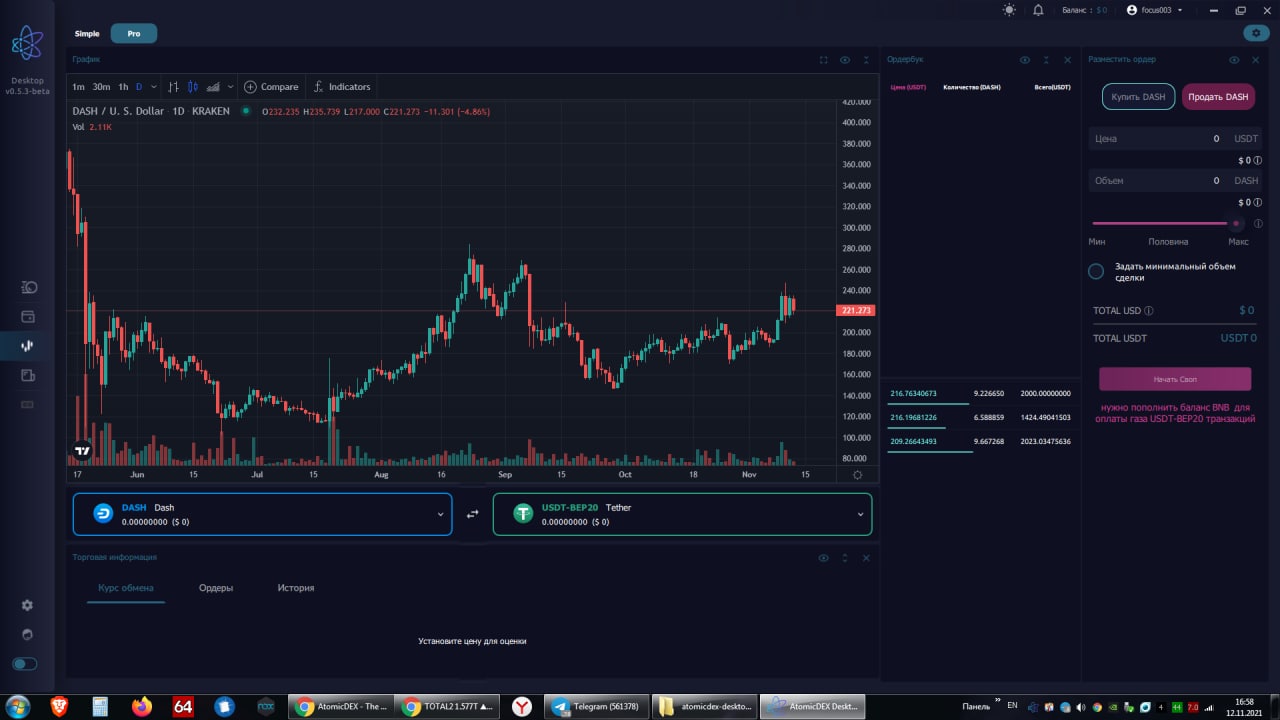Open Windows Start menu
Image resolution: width=1280 pixels, height=720 pixels.
coord(17,706)
